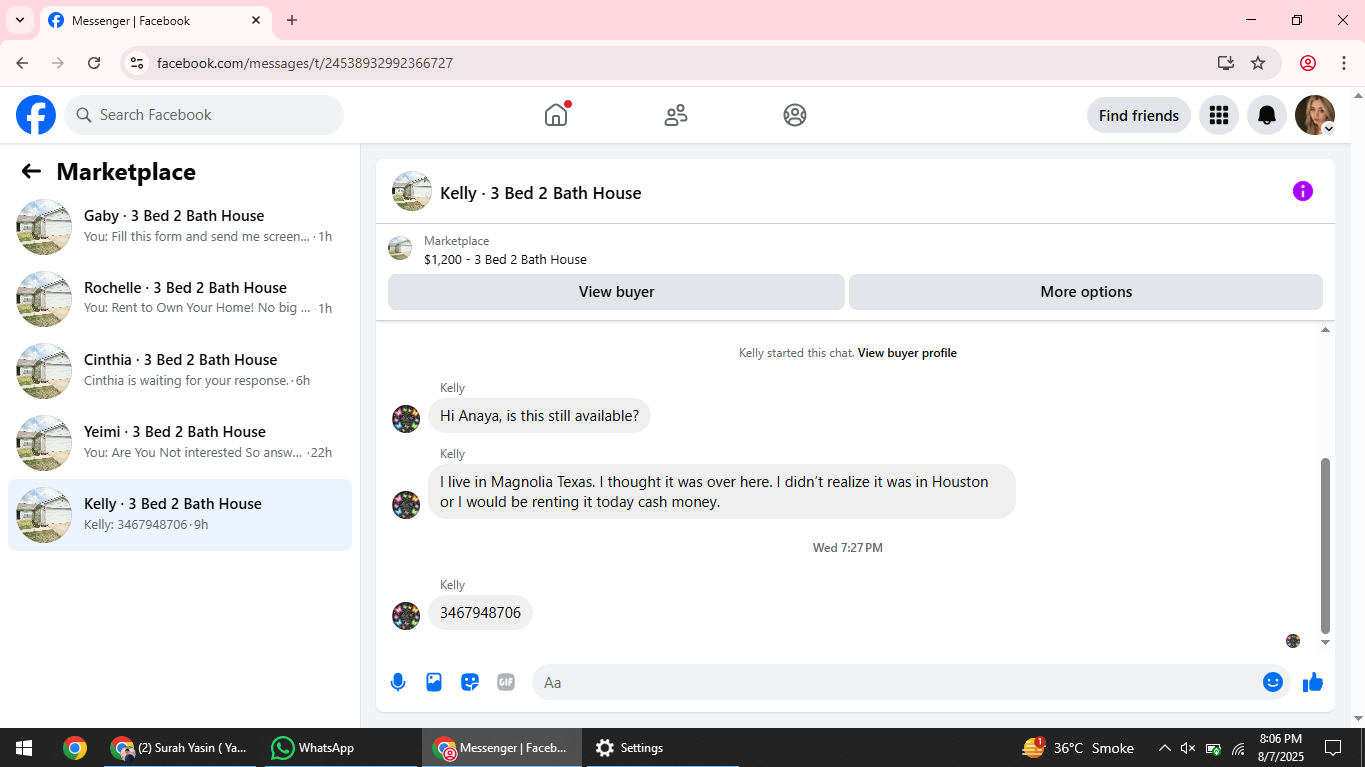Click the Wi-Fi network tray icon
1365x767 pixels.
tap(1238, 748)
